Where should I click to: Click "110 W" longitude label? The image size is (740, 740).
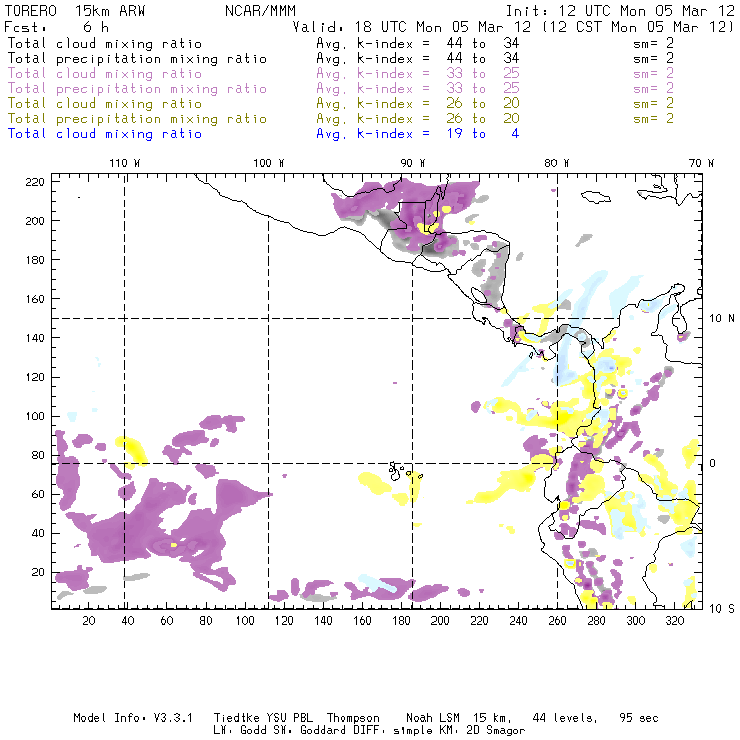point(125,163)
